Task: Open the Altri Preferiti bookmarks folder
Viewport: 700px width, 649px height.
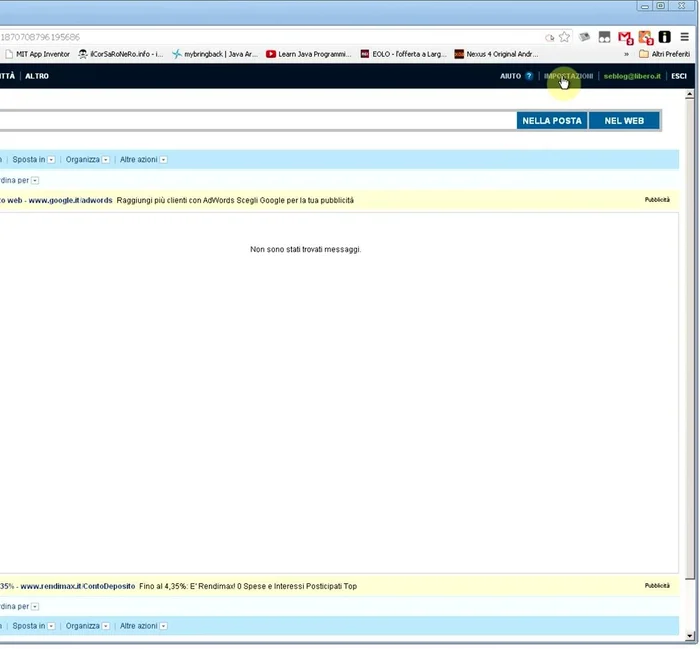Action: coord(664,54)
